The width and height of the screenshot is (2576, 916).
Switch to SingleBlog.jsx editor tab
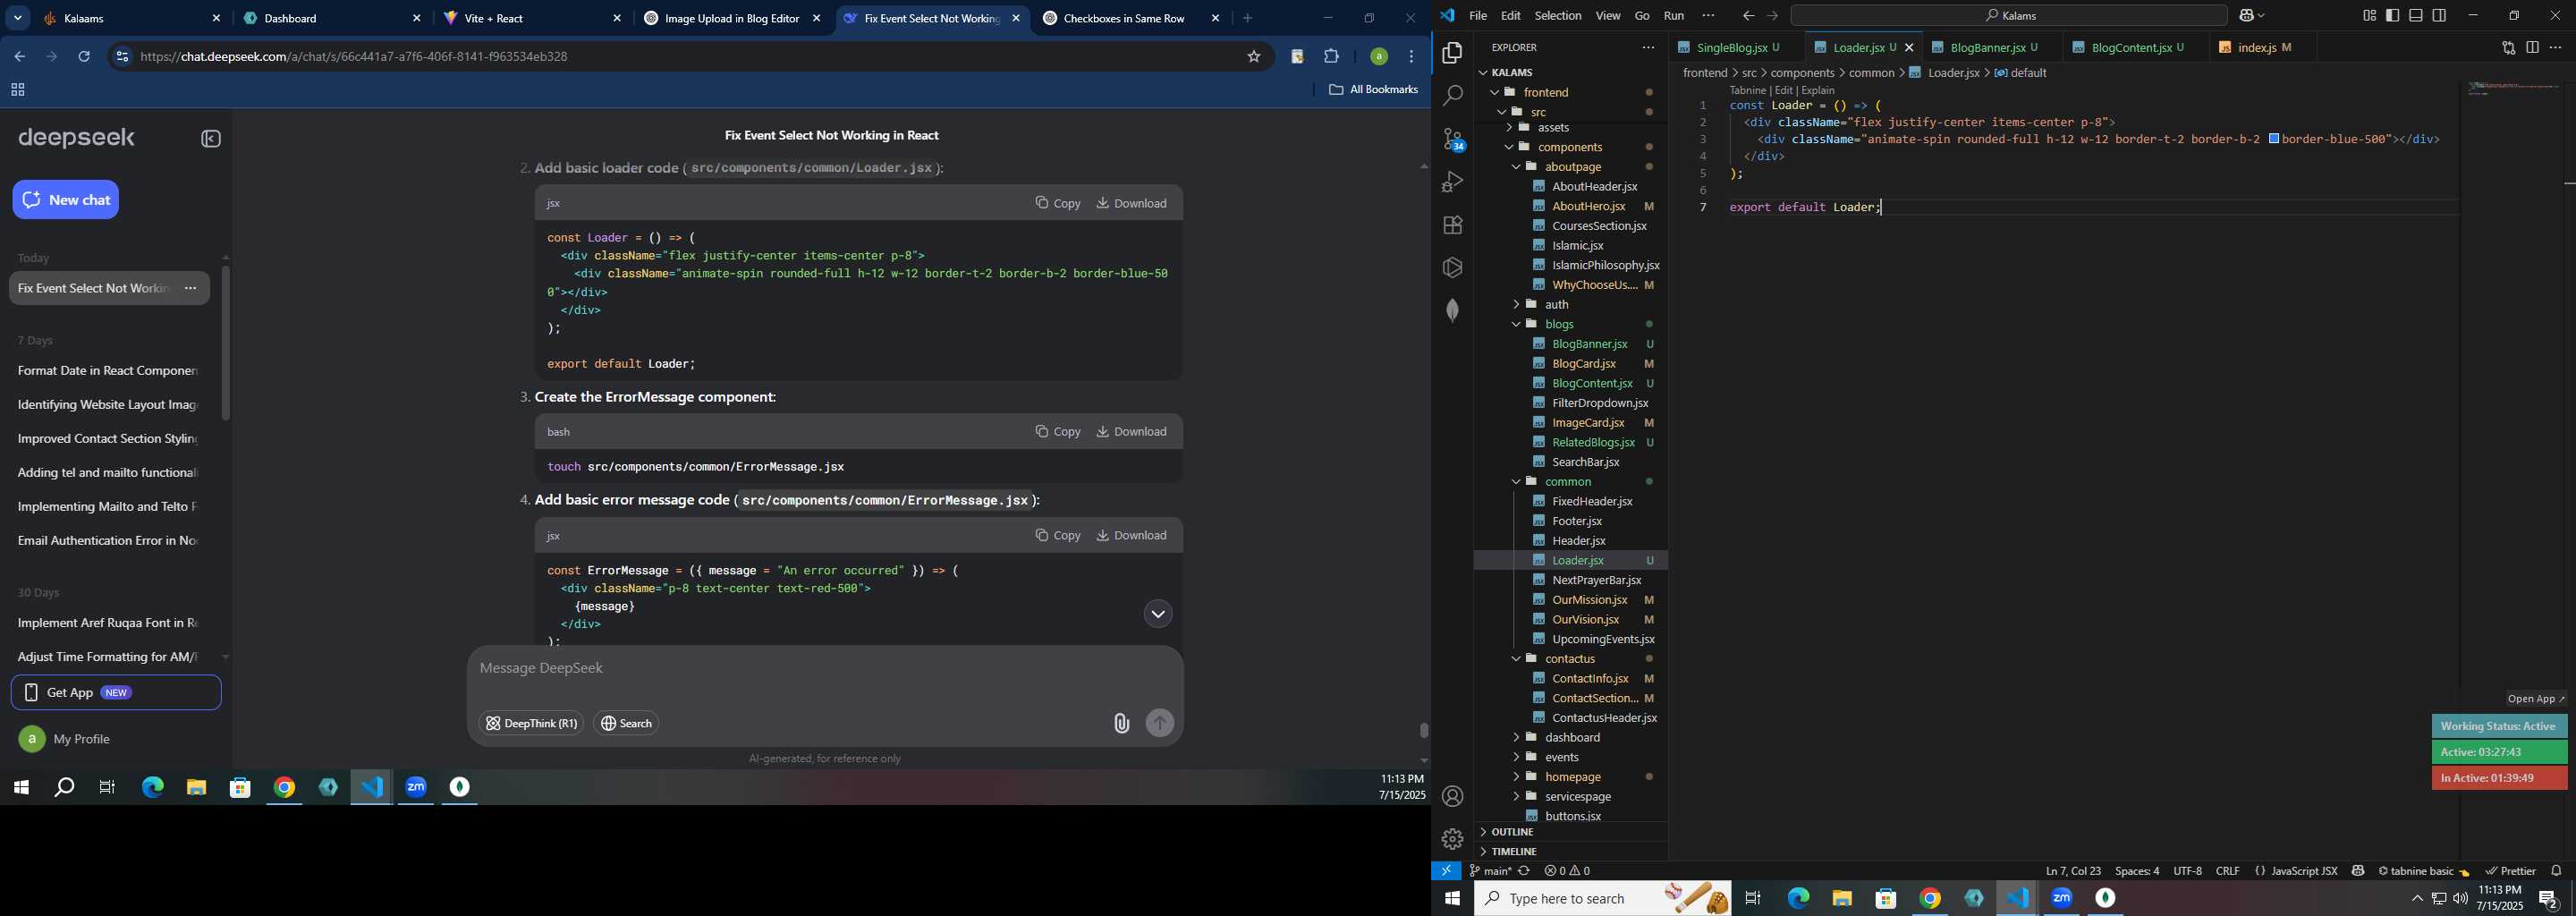[x=1730, y=48]
